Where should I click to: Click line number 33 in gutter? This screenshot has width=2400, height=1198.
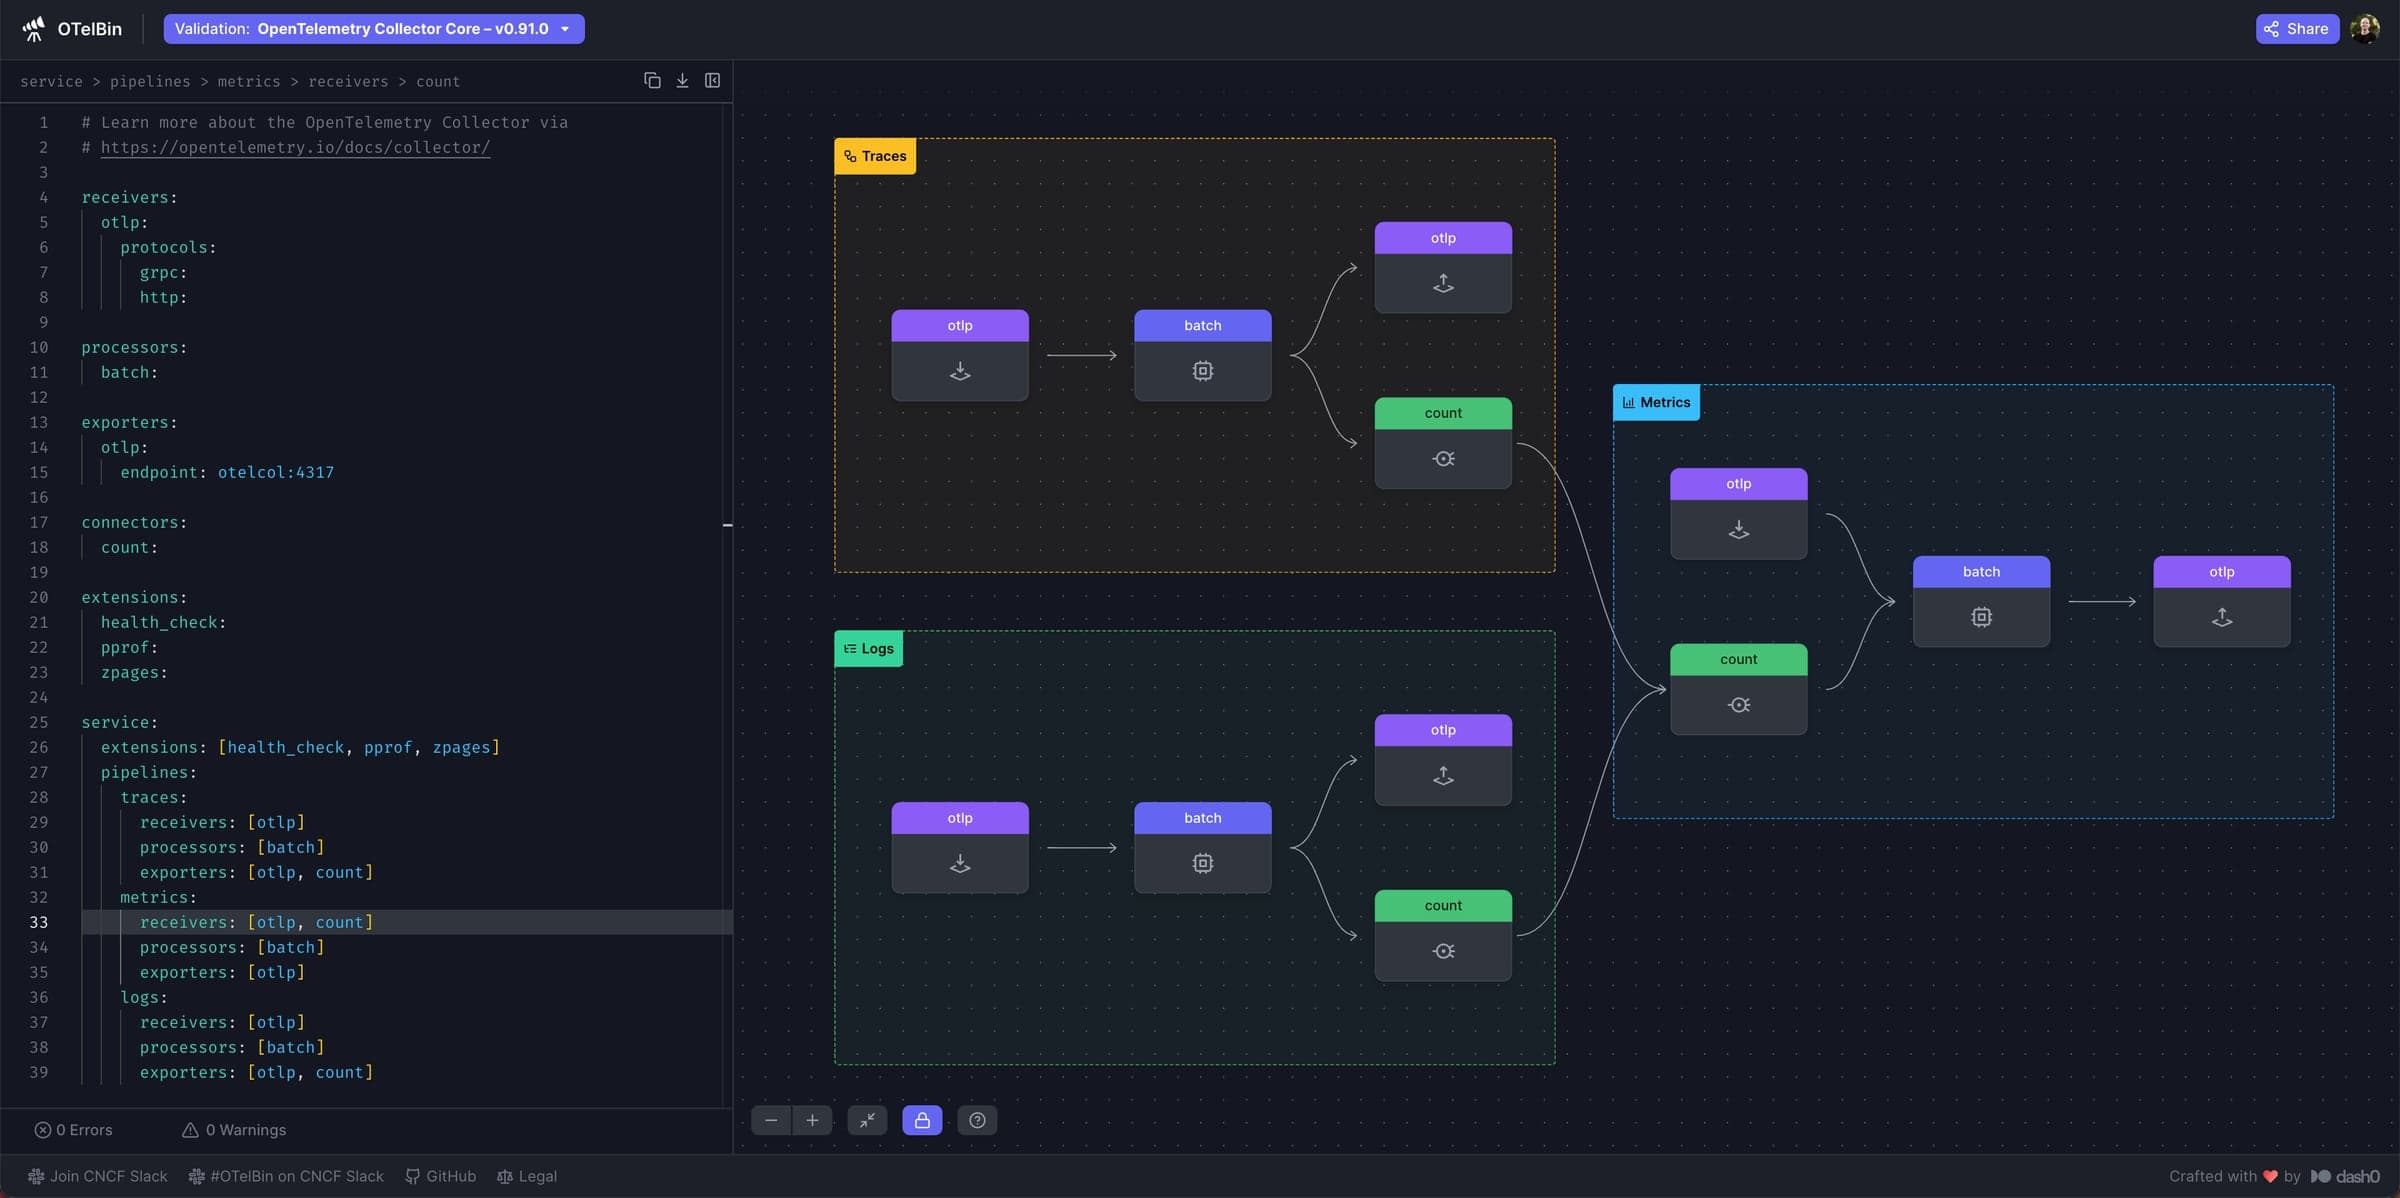(x=38, y=922)
